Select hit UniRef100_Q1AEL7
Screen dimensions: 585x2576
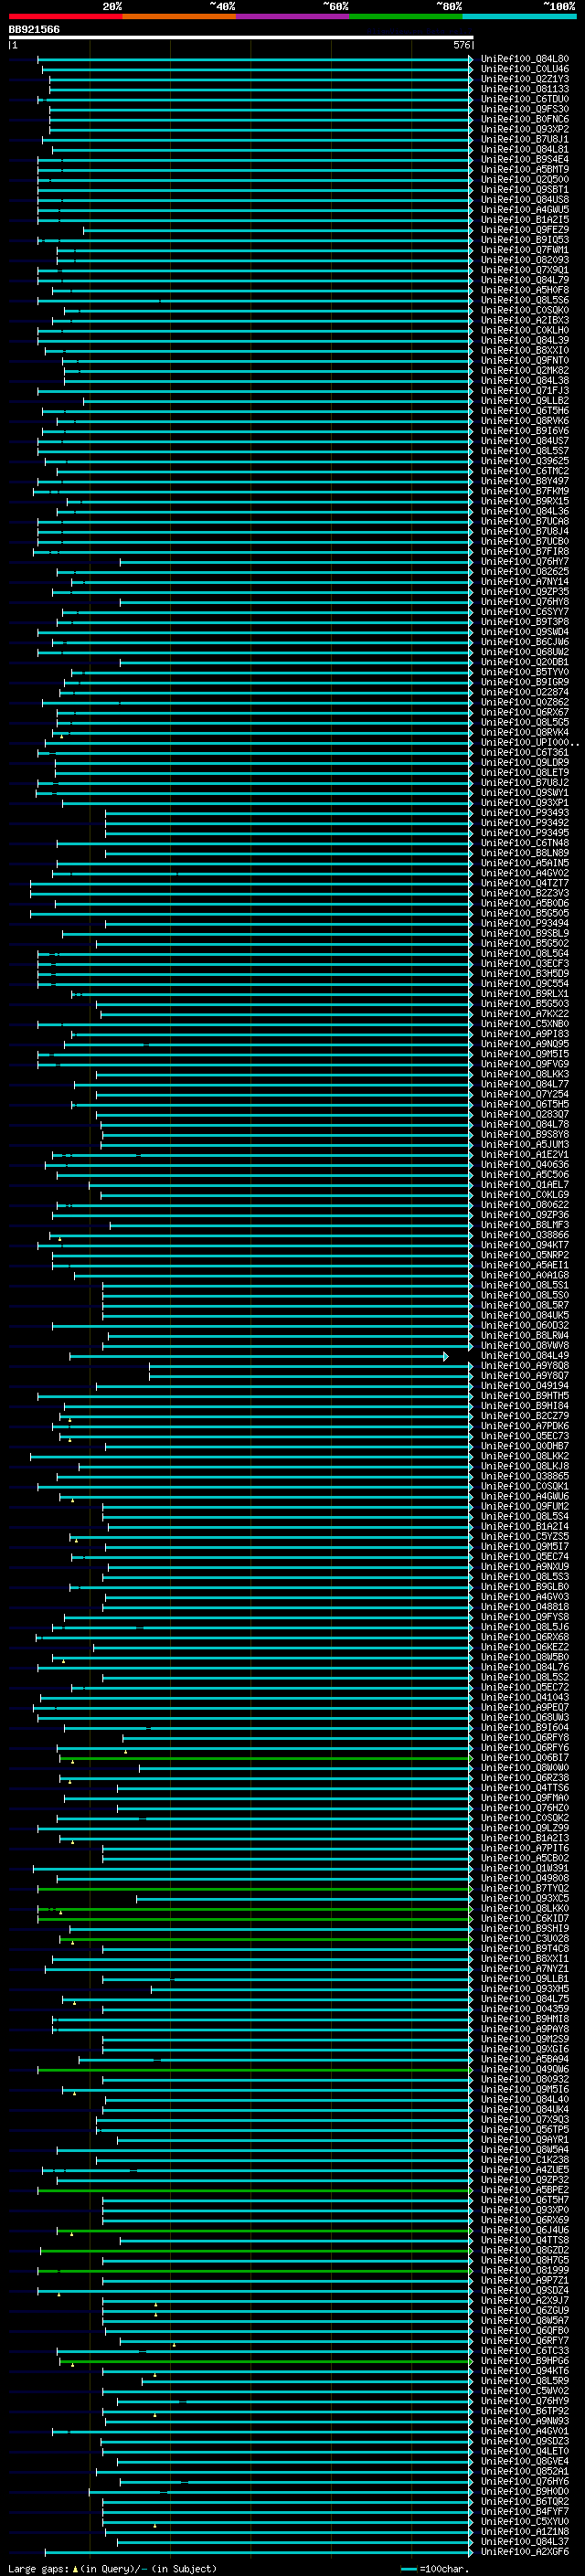(525, 1185)
